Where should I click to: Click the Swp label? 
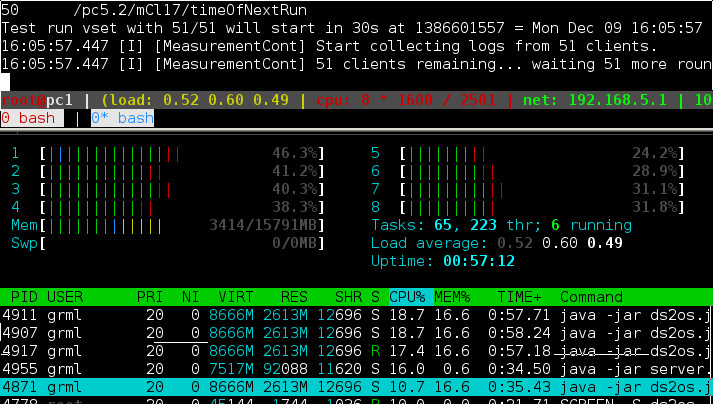click(x=24, y=243)
